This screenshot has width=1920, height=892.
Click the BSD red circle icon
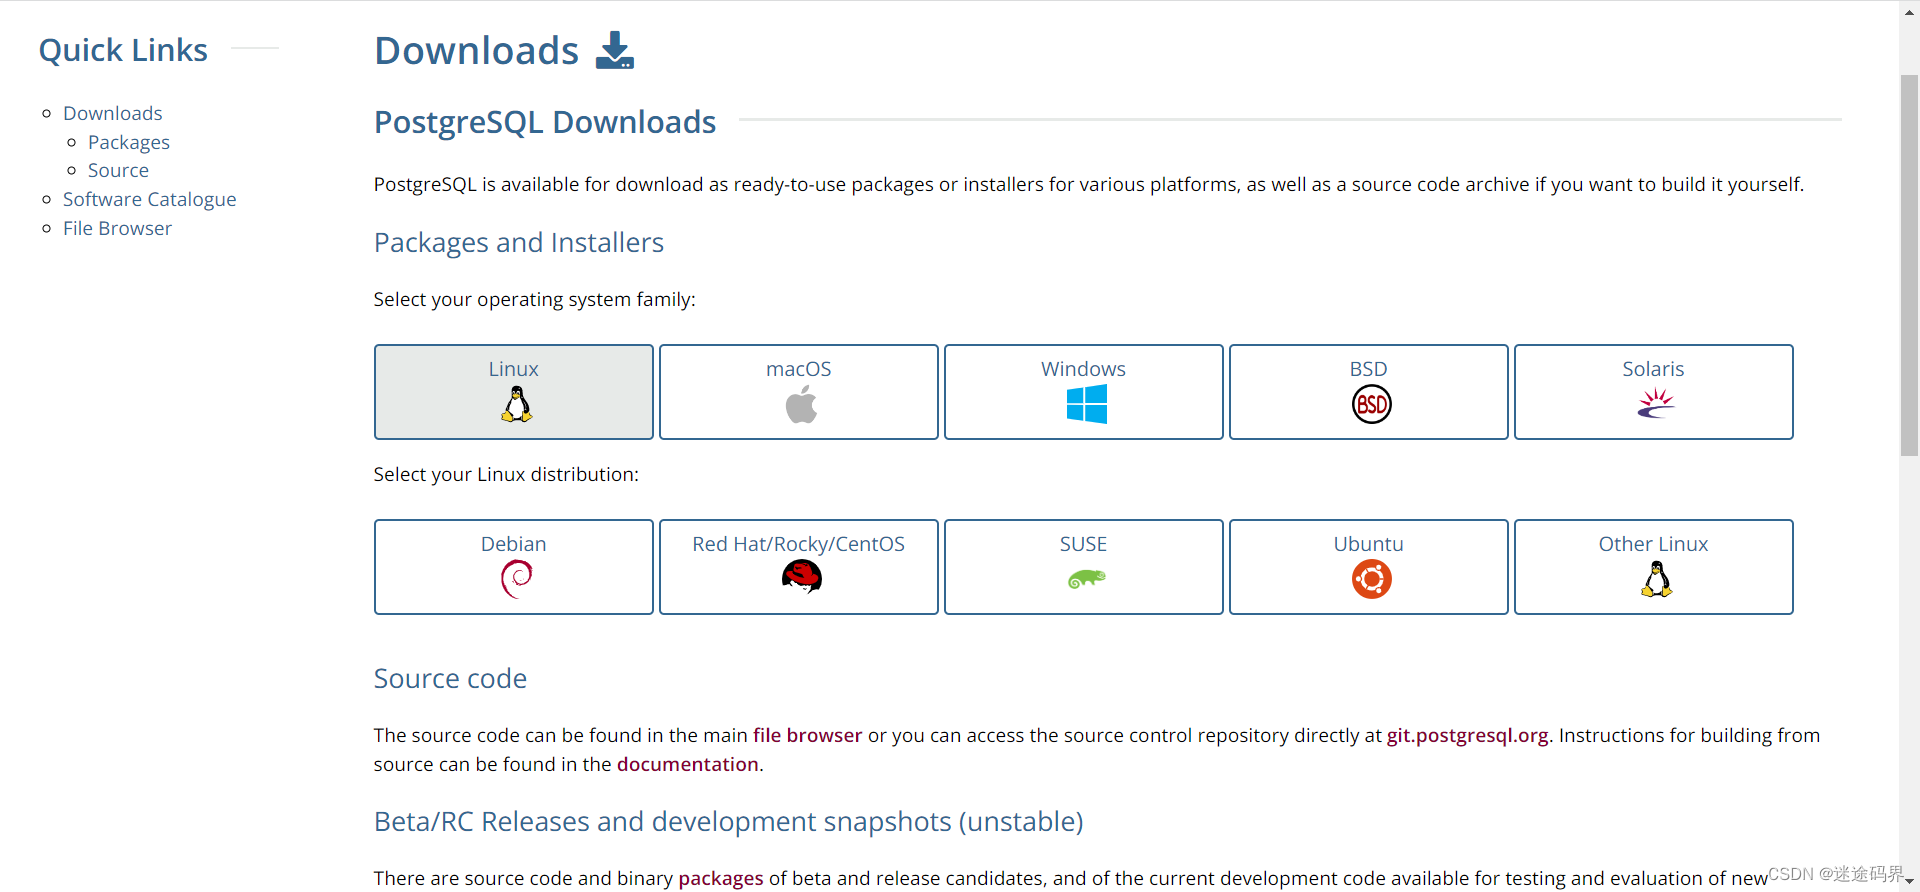1372,404
